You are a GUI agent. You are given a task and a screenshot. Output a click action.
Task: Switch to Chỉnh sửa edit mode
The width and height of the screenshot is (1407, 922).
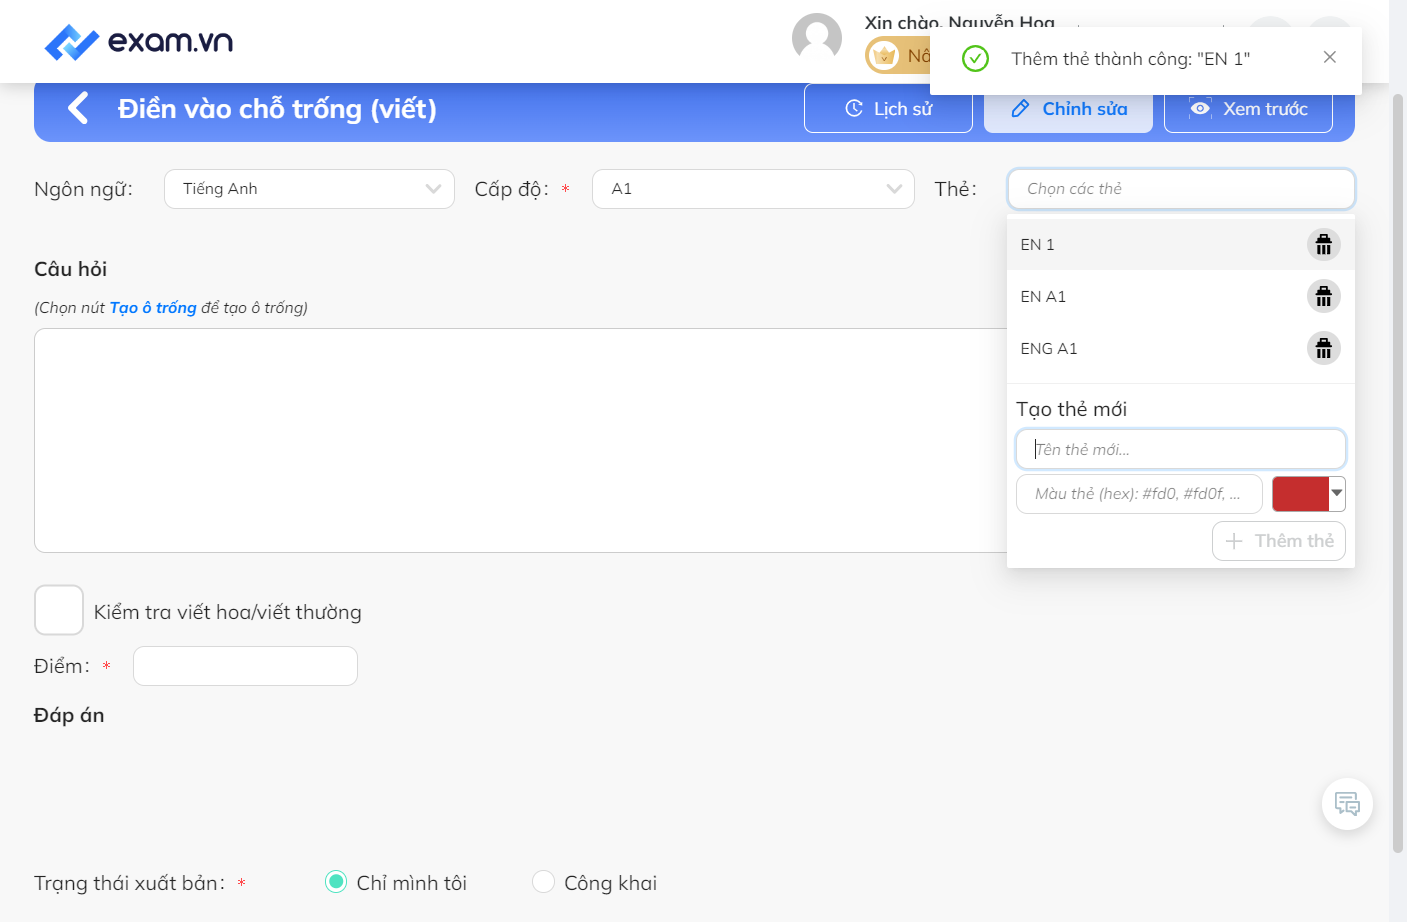pyautogui.click(x=1068, y=108)
